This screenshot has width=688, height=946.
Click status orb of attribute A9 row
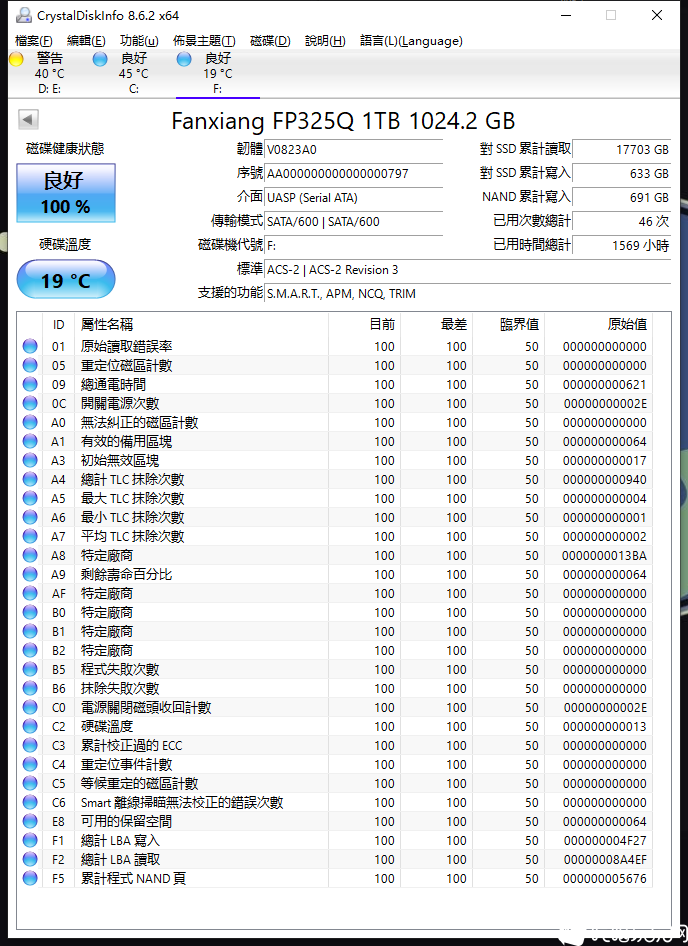point(30,574)
